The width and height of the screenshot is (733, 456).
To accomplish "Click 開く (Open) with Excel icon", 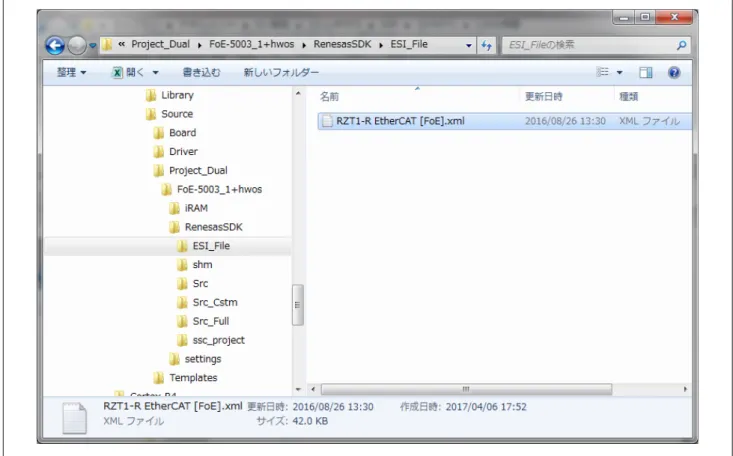I will tap(128, 72).
